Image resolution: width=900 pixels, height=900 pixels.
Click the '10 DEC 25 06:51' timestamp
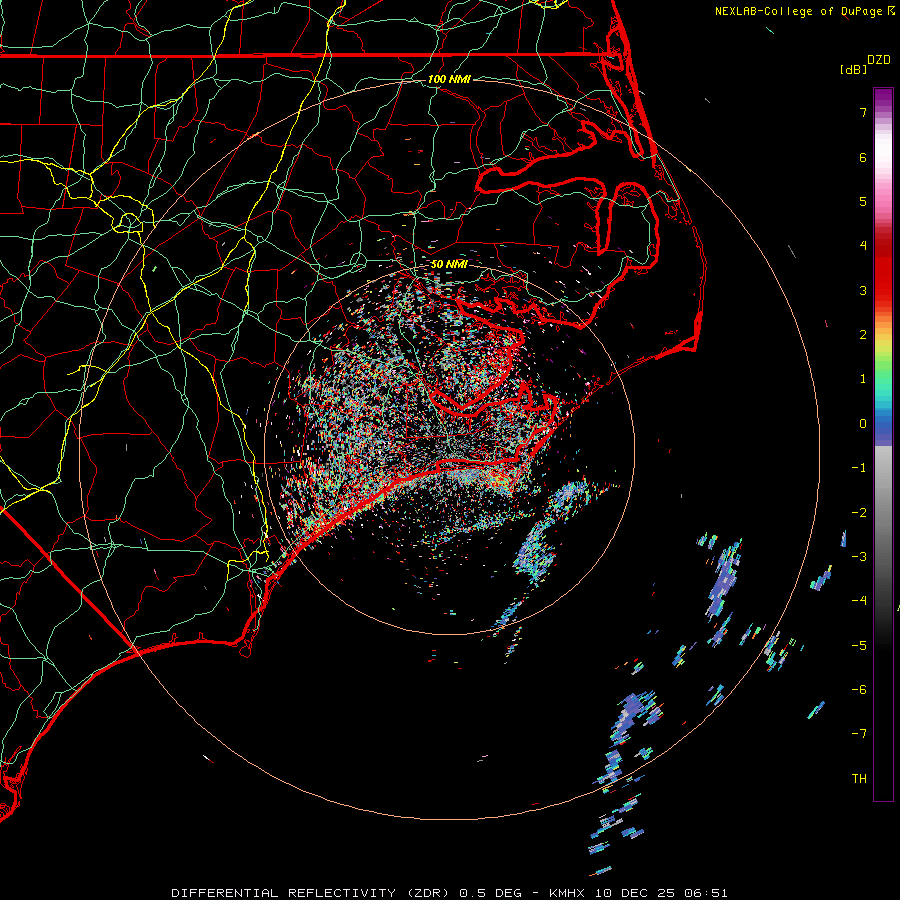pos(662,893)
